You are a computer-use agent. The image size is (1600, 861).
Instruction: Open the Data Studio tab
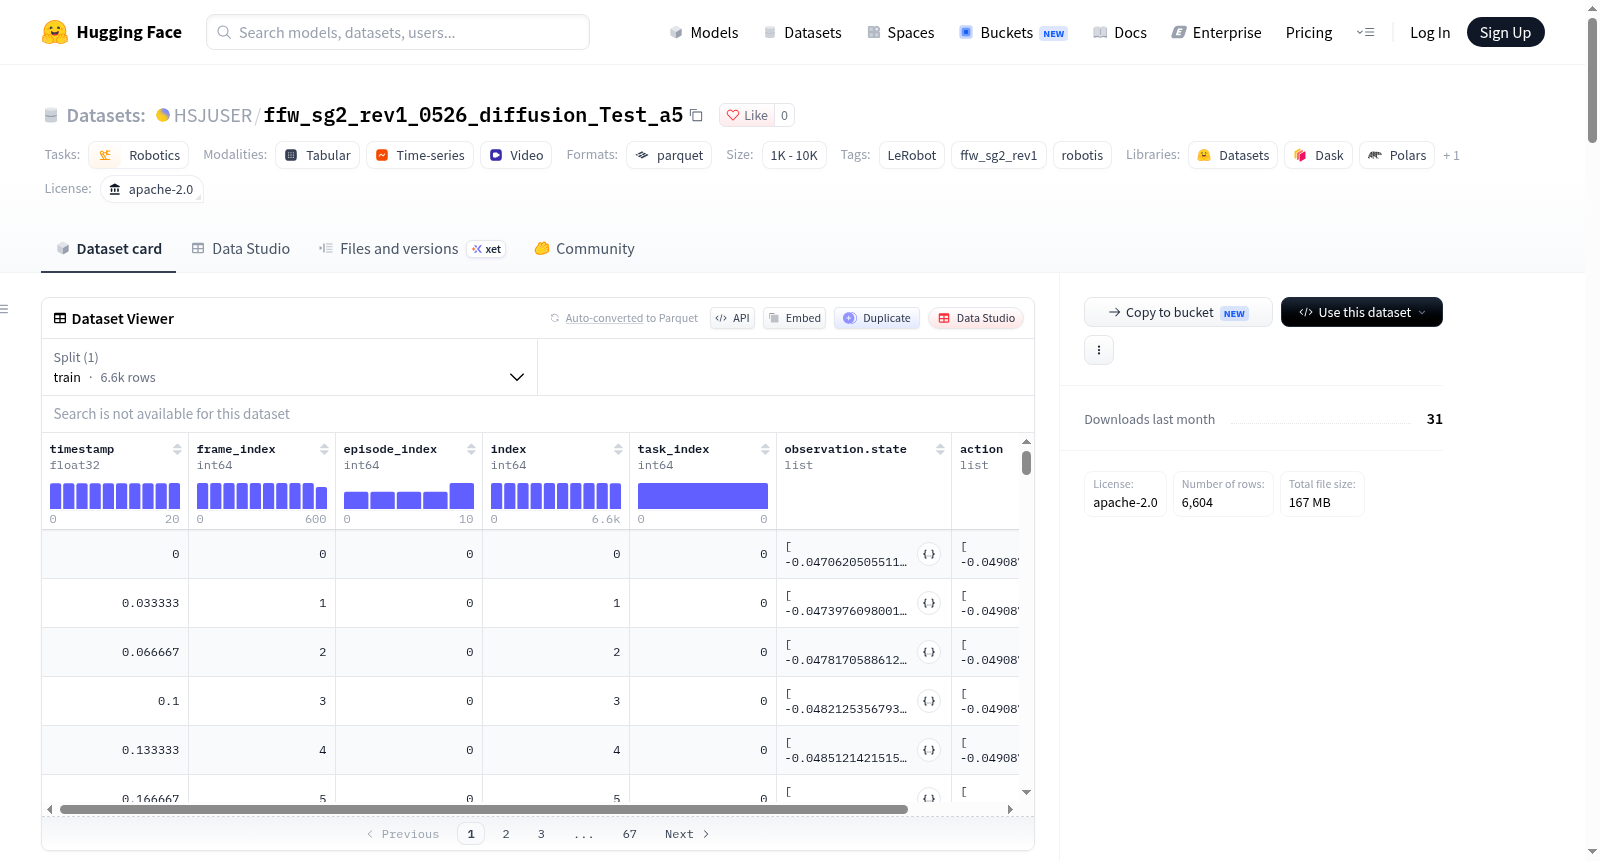(241, 248)
